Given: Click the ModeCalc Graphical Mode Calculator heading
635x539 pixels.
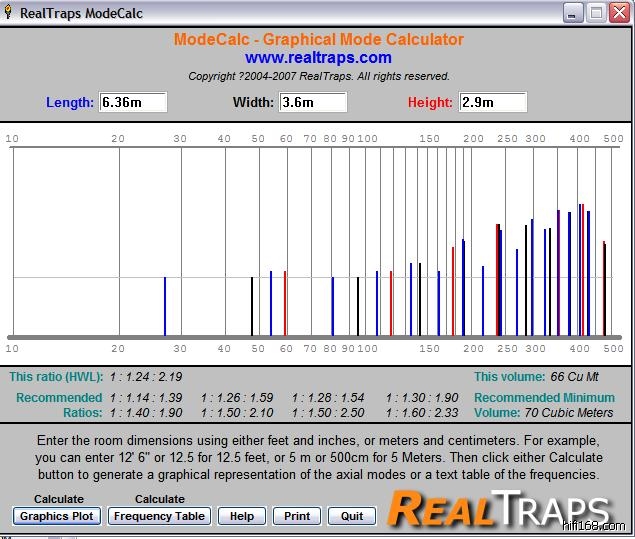Looking at the screenshot, I should 318,40.
